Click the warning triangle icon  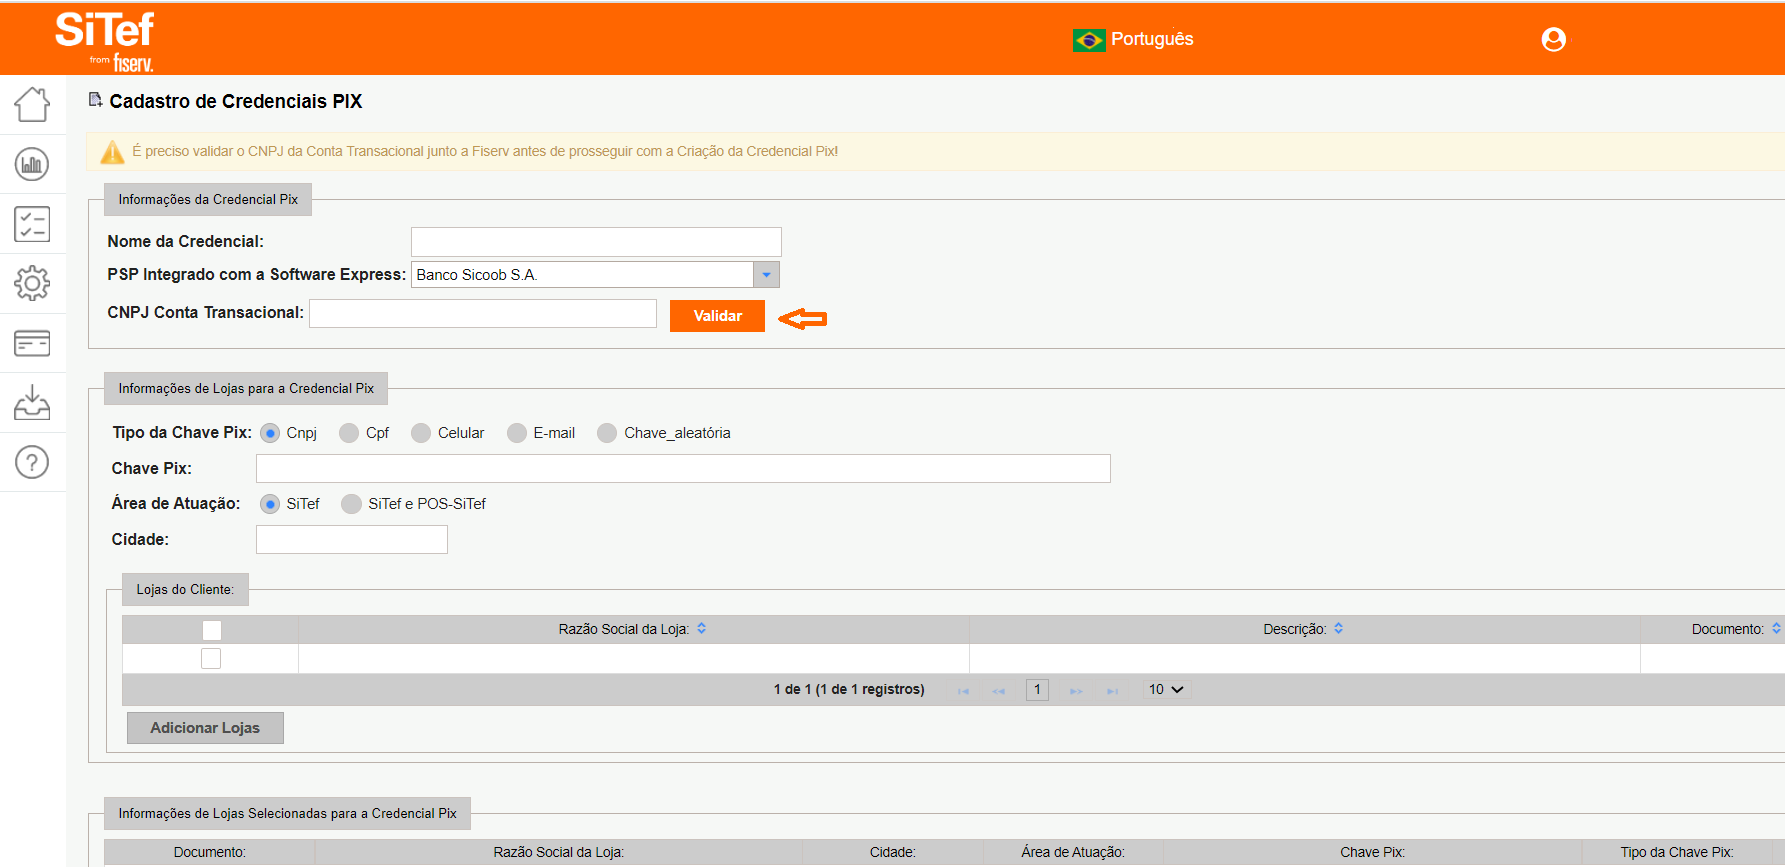(x=113, y=152)
